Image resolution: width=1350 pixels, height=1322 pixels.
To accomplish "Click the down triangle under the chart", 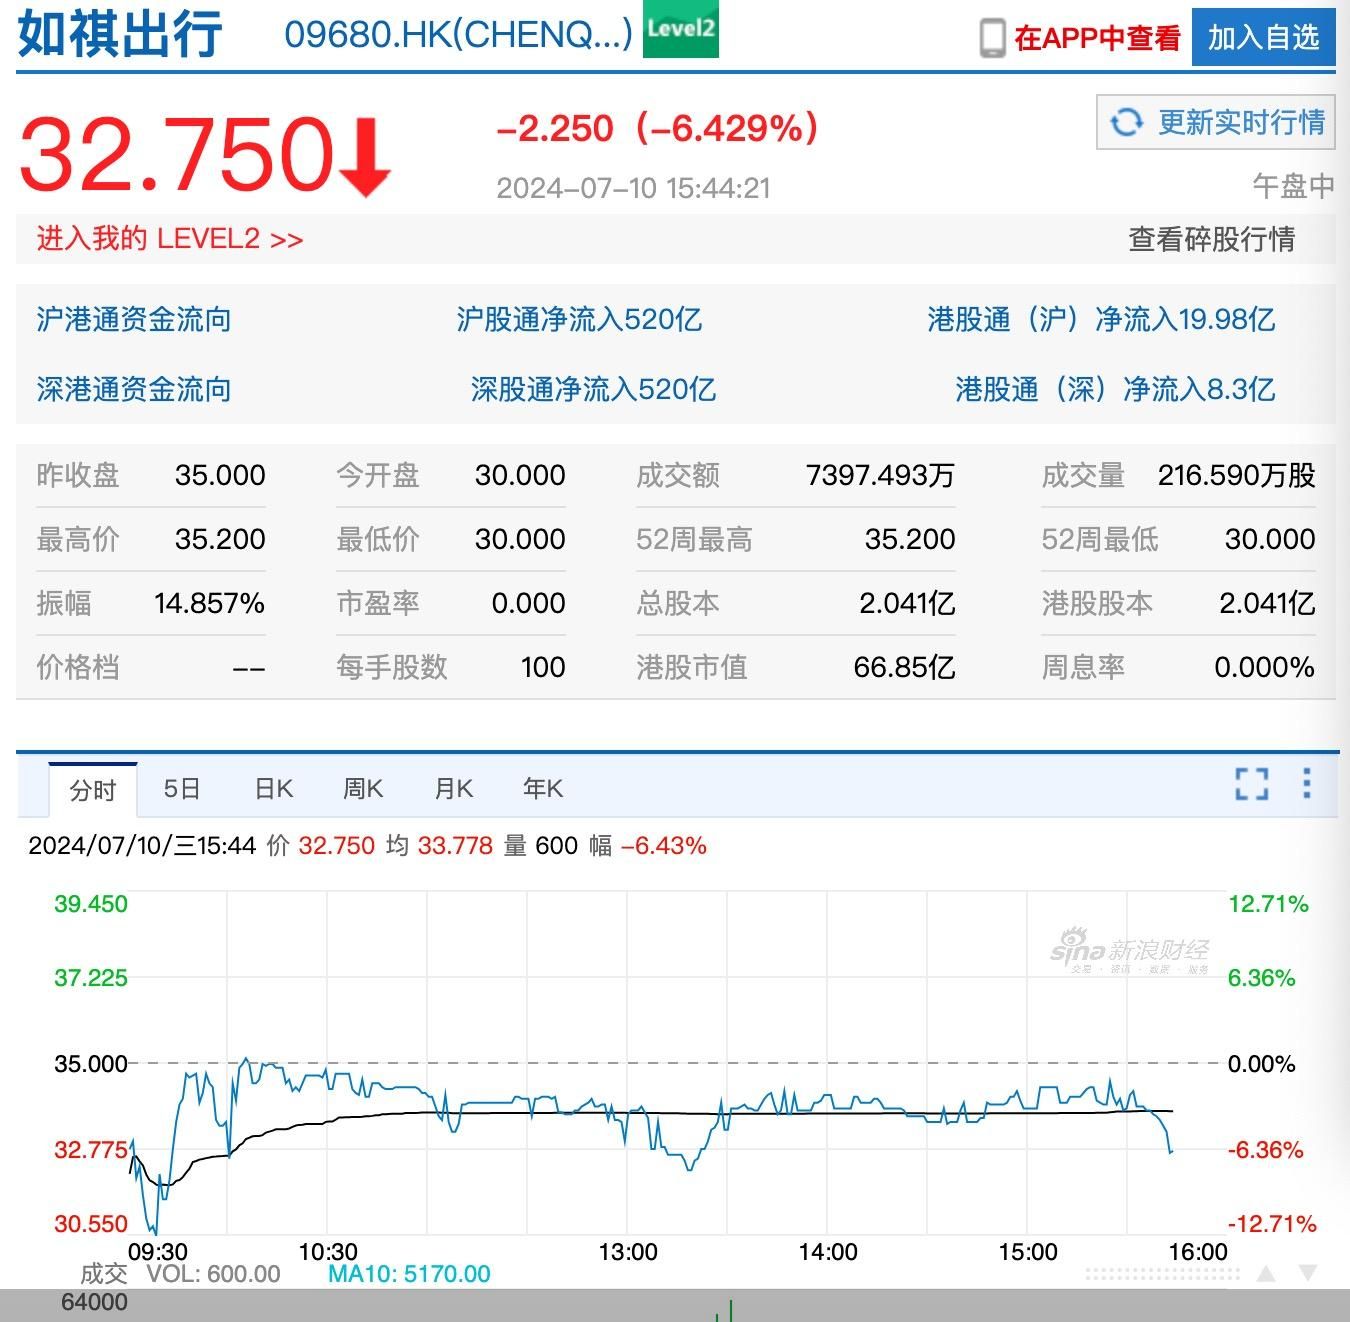I will (1307, 1274).
